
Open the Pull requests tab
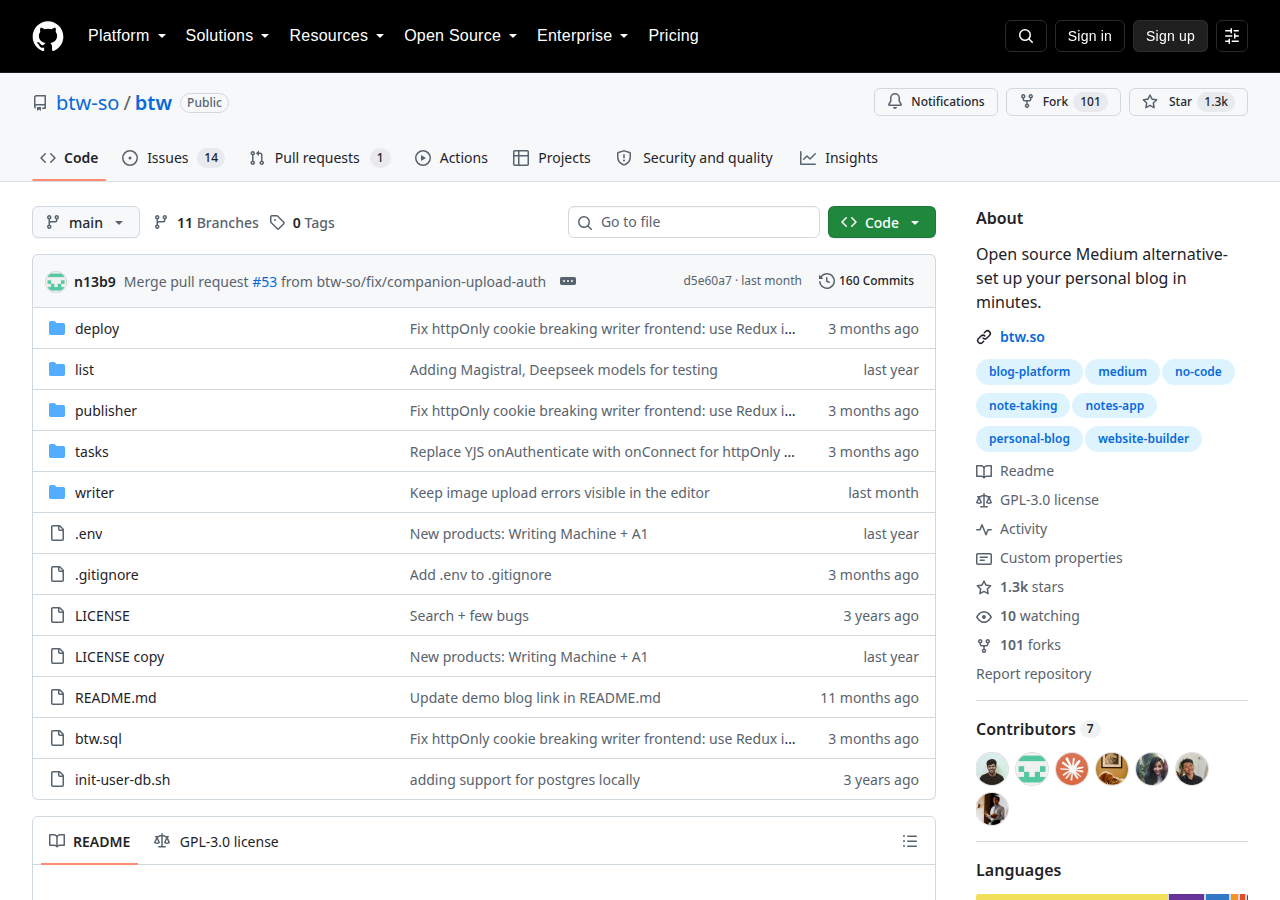point(319,158)
